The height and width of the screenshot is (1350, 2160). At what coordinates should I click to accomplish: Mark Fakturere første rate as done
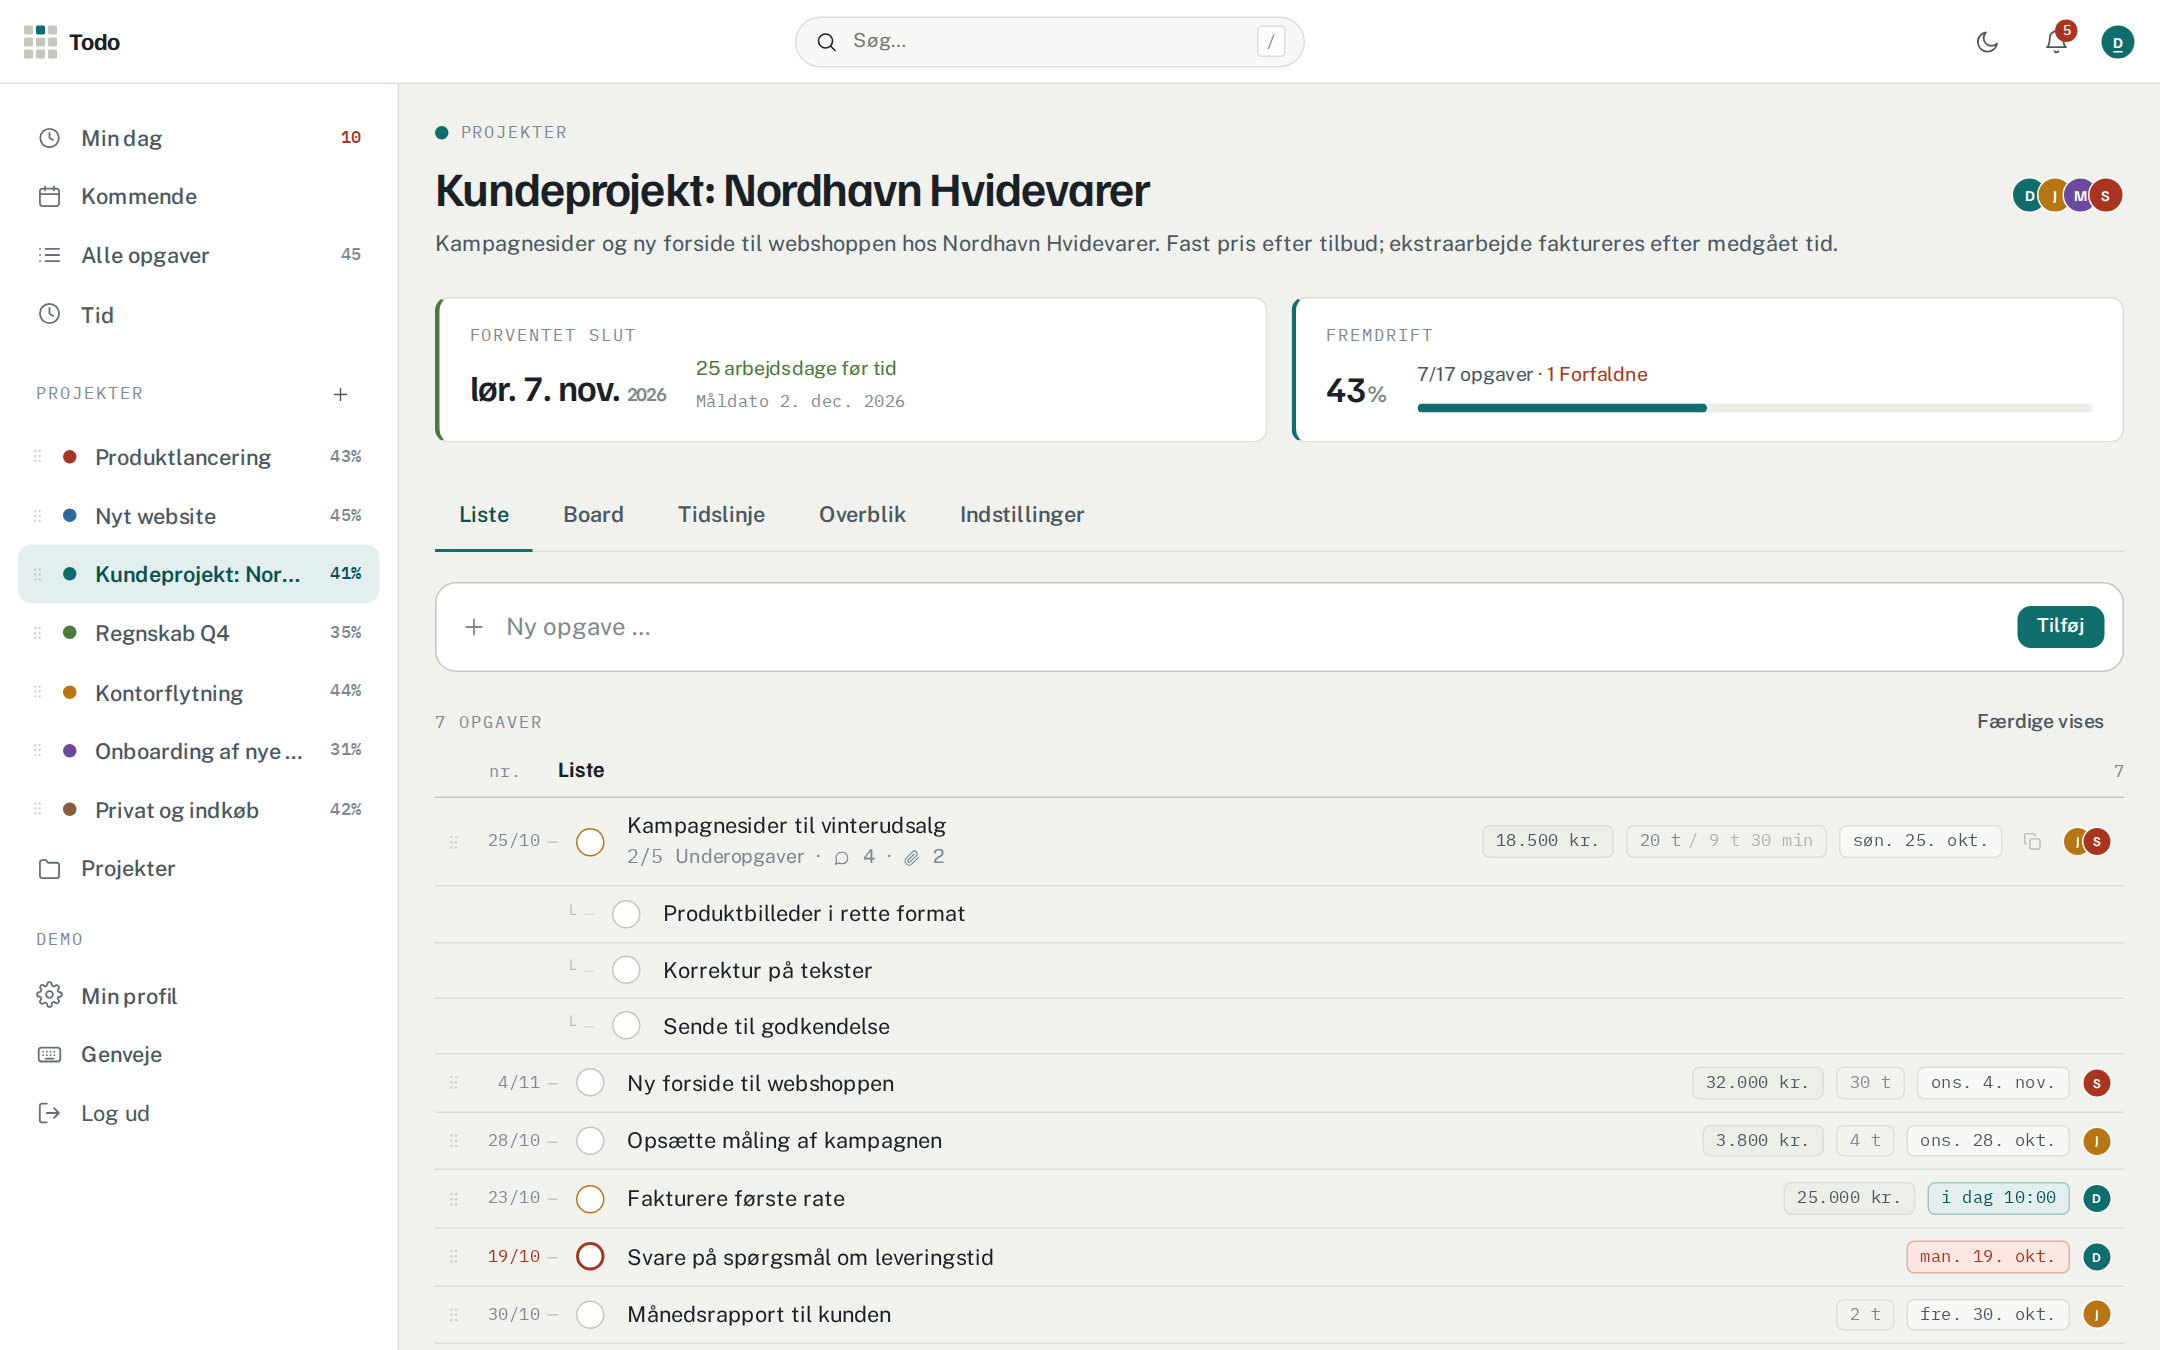(x=590, y=1198)
